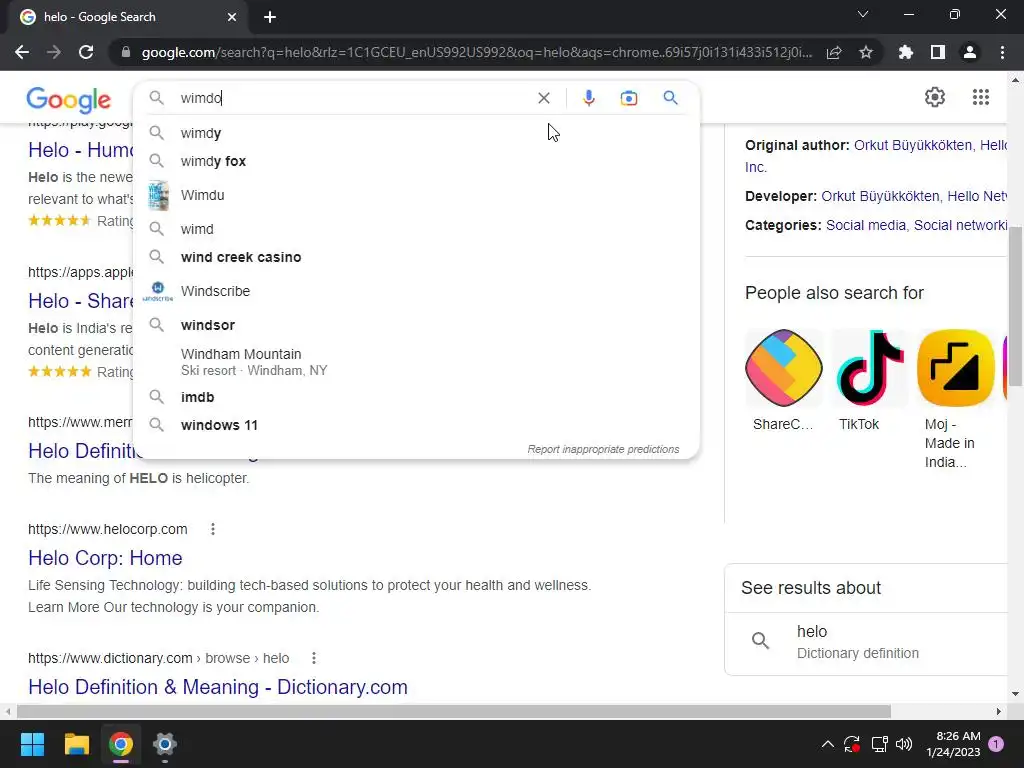Image resolution: width=1024 pixels, height=768 pixels.
Task: Focus the search field containing wimdo
Action: [x=353, y=98]
